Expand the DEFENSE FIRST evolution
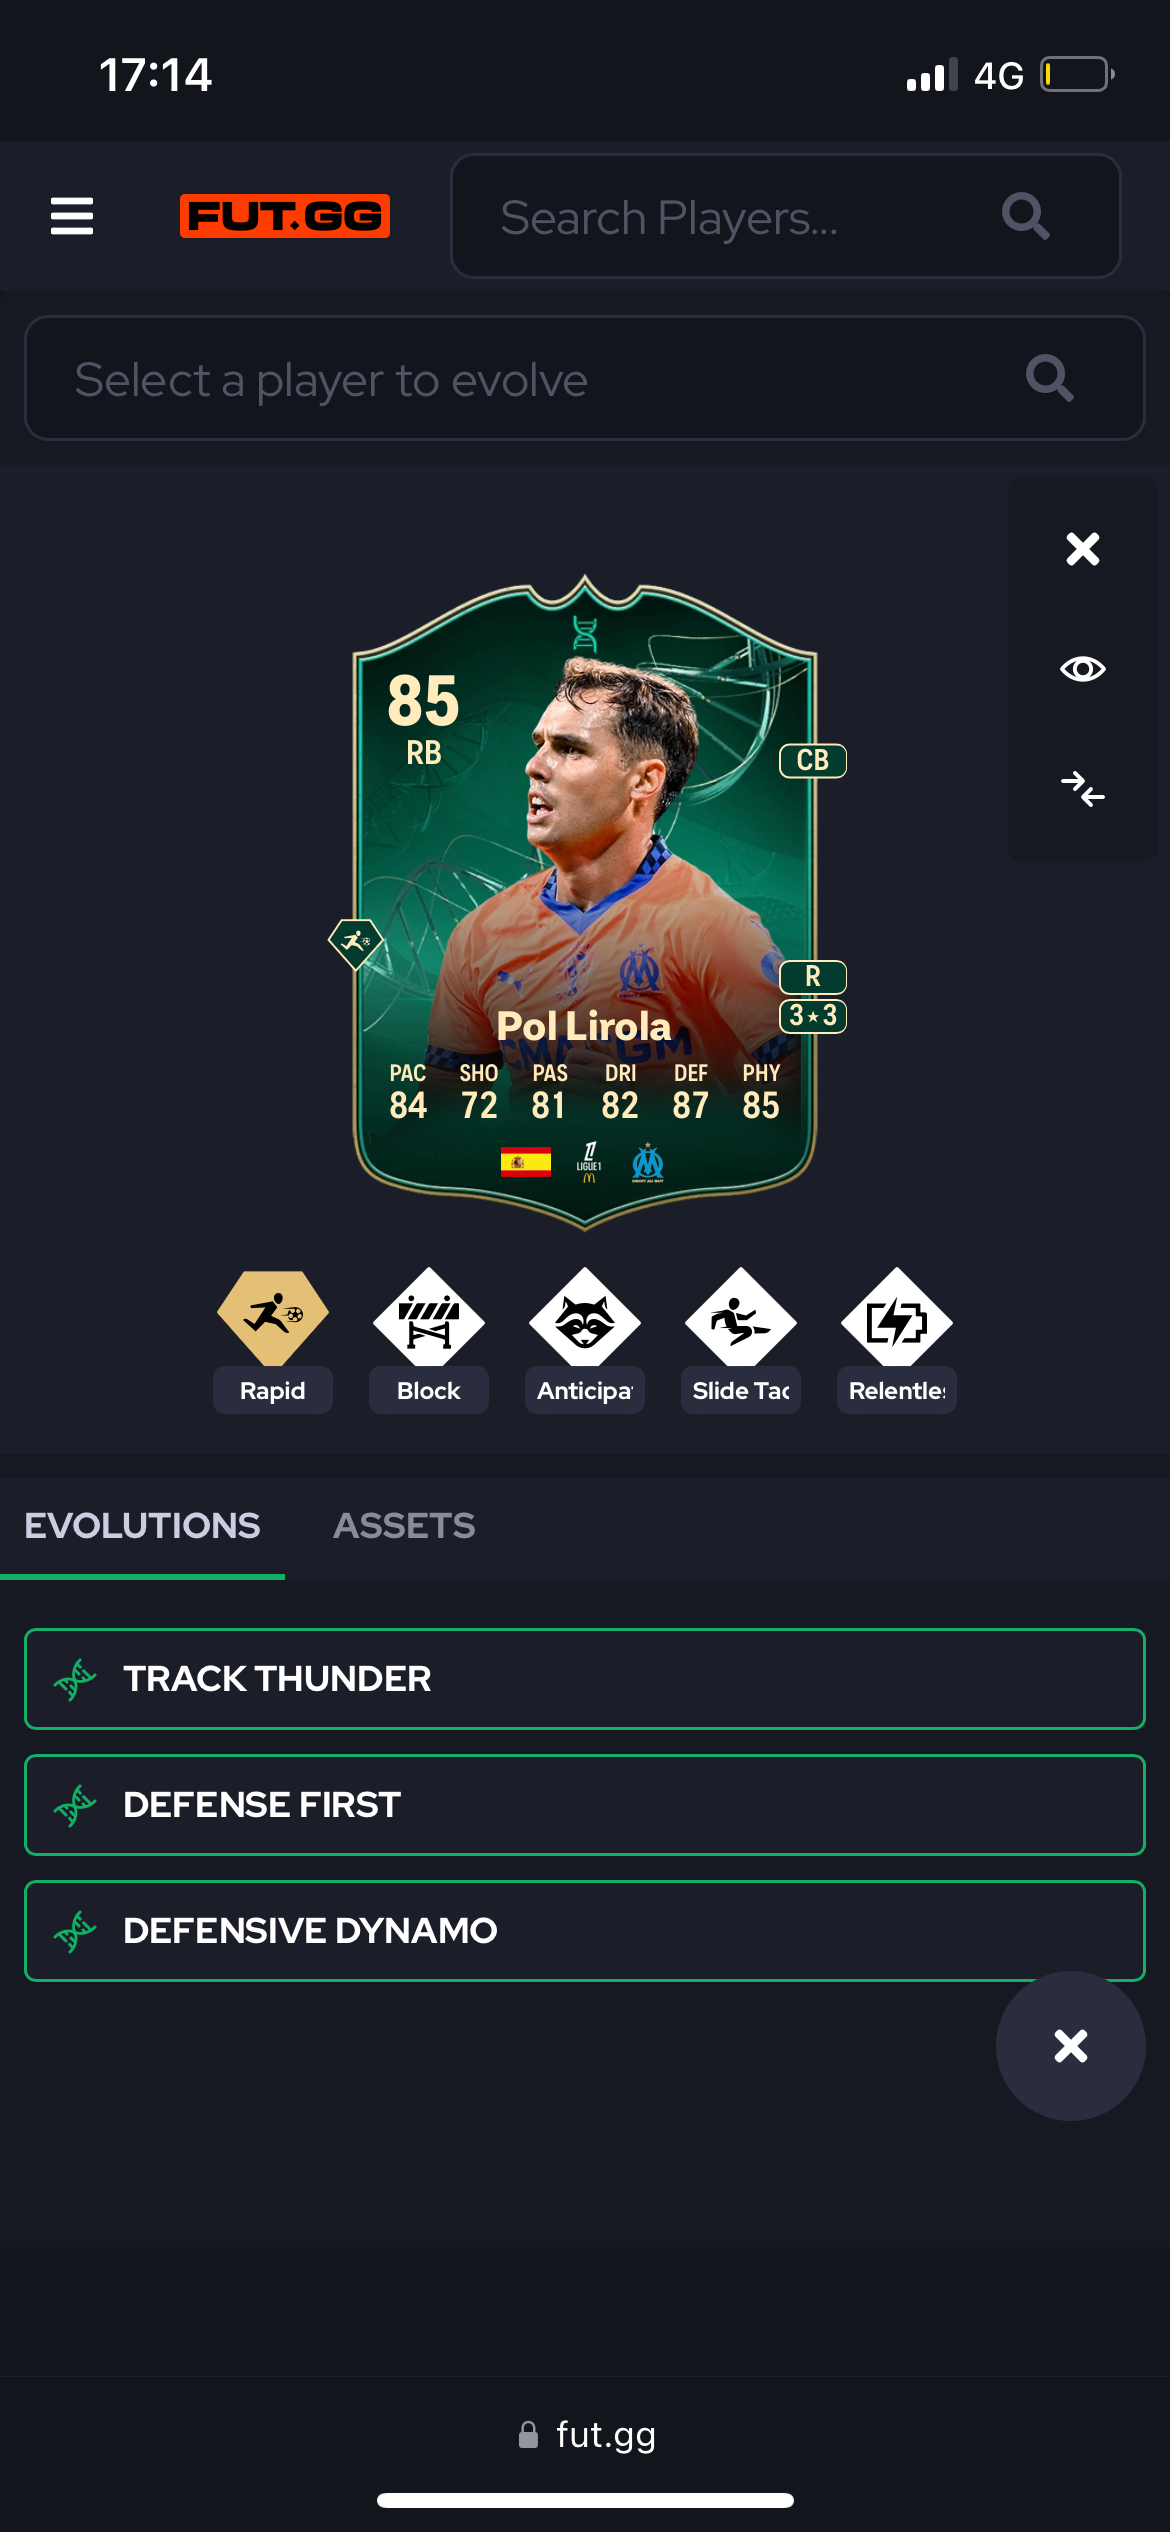This screenshot has width=1170, height=2532. pos(585,1805)
